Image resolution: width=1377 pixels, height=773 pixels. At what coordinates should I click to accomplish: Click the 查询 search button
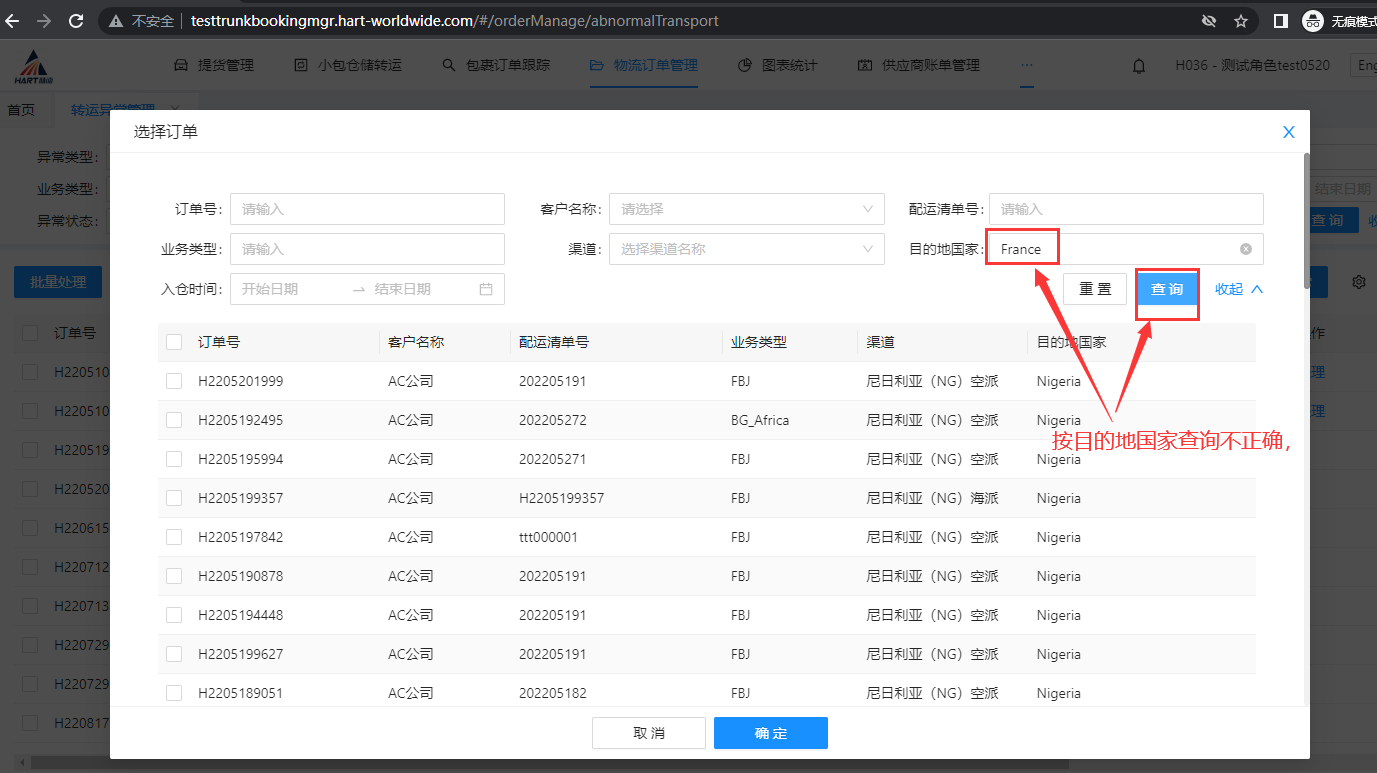1166,289
